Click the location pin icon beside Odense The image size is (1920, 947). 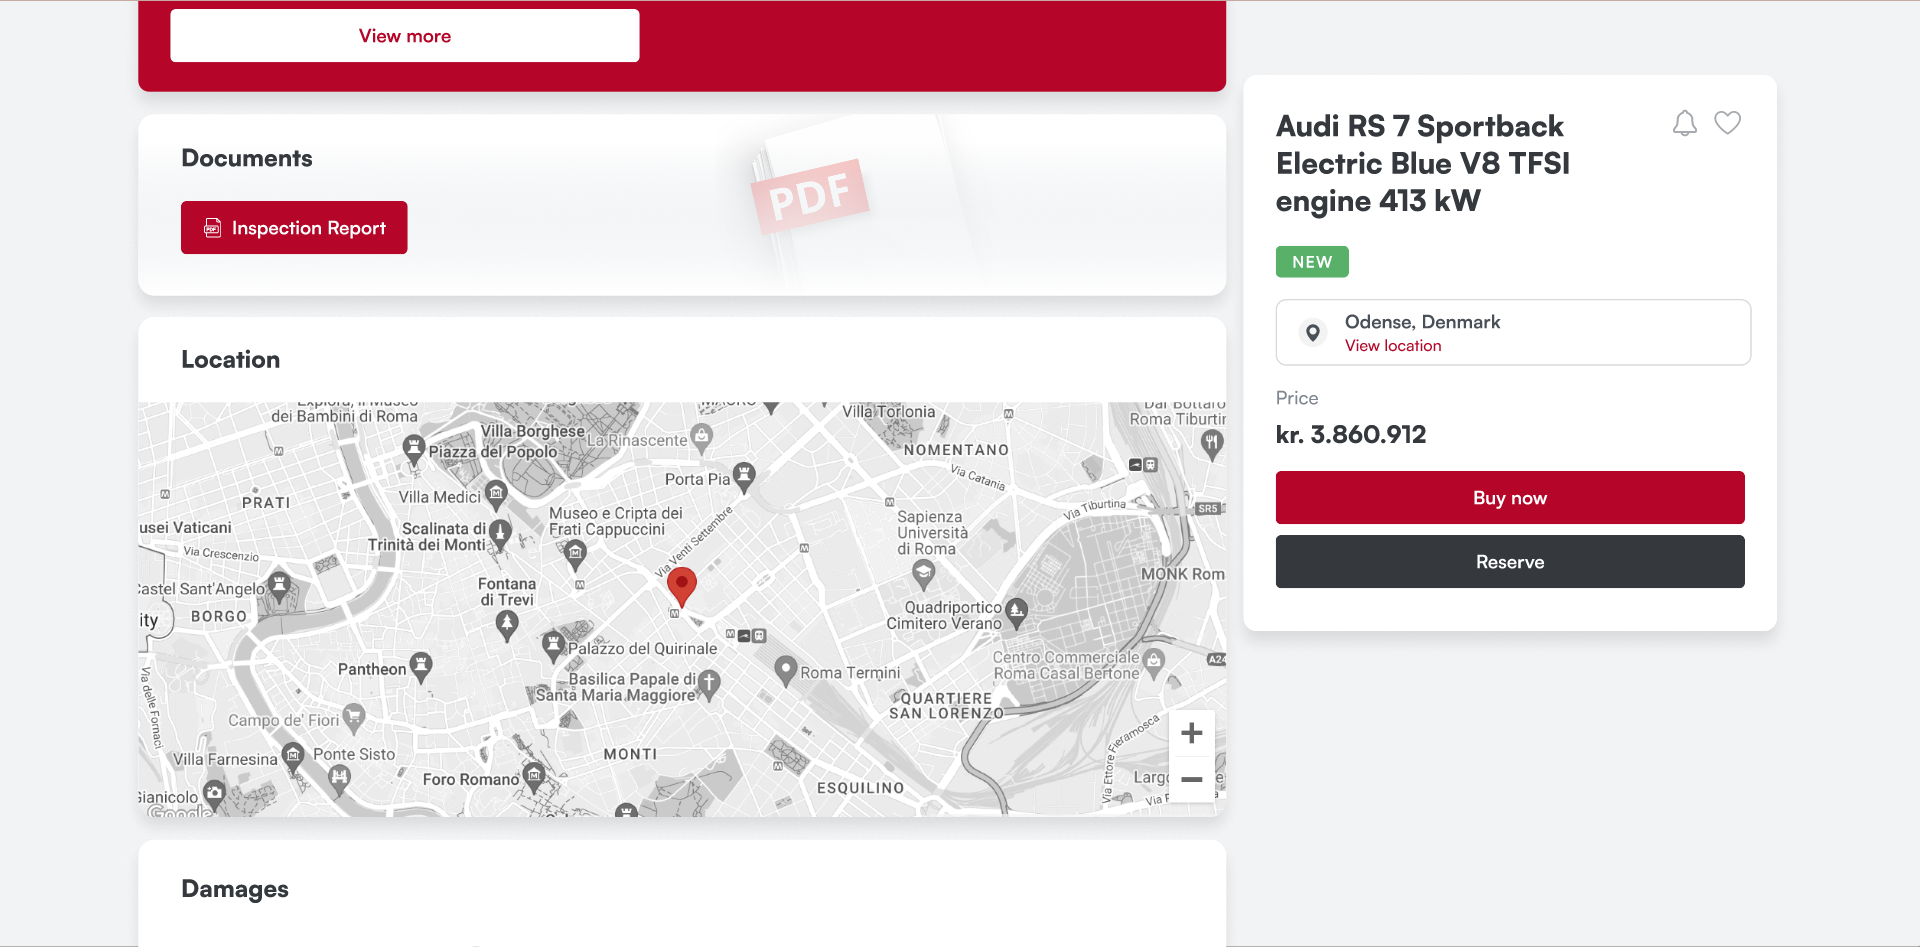click(1313, 332)
